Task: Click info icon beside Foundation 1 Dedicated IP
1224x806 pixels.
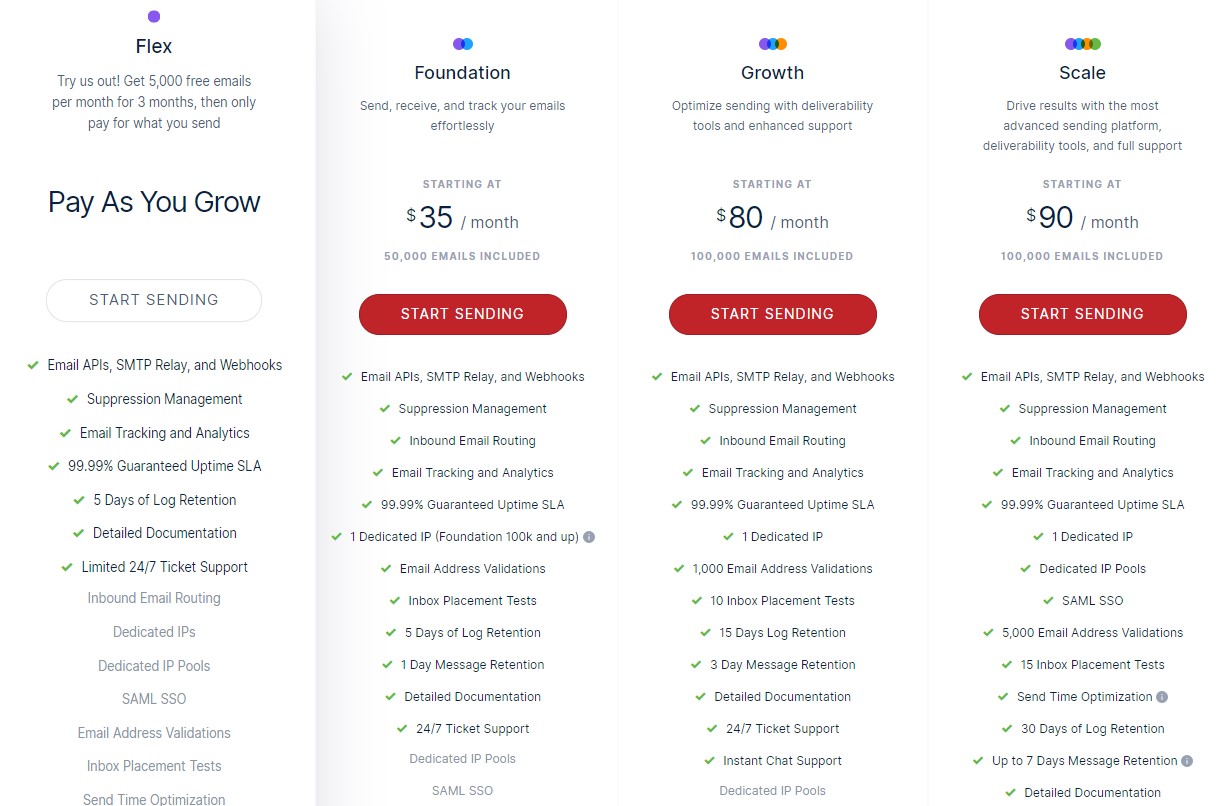Action: coord(589,537)
